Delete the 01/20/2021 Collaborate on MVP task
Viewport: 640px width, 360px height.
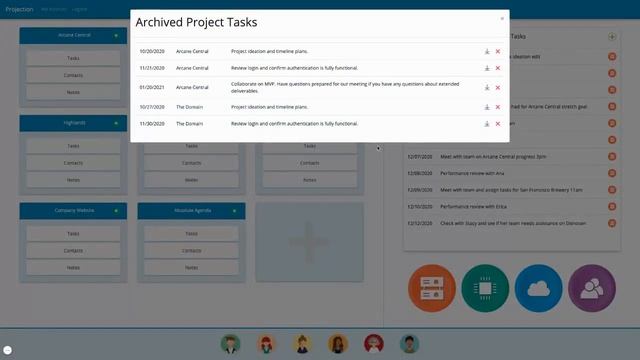click(x=498, y=87)
